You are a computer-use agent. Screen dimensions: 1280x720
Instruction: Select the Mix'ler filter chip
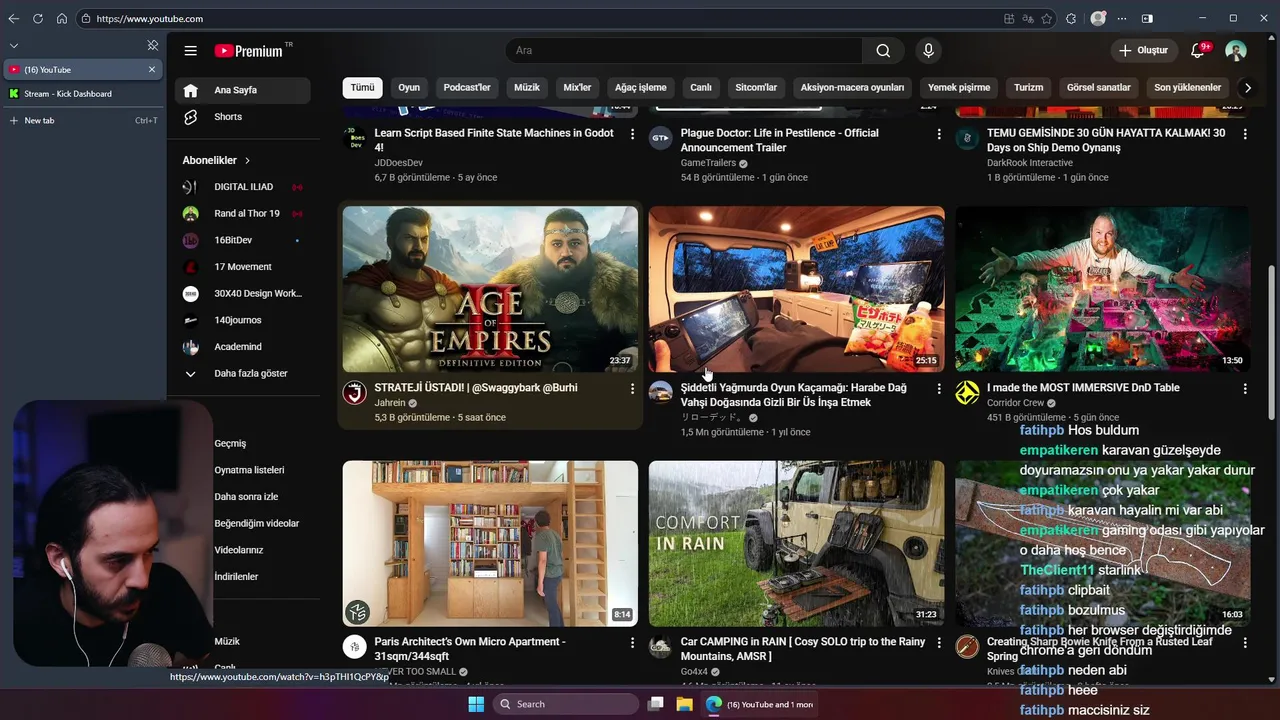(577, 88)
